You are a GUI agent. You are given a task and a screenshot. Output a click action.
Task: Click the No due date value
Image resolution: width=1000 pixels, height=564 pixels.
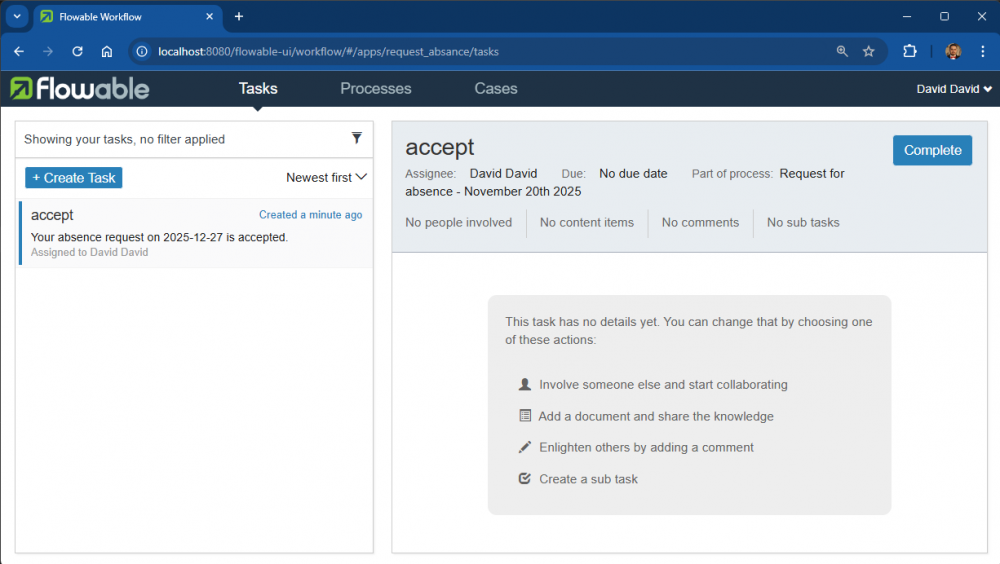pyautogui.click(x=633, y=174)
